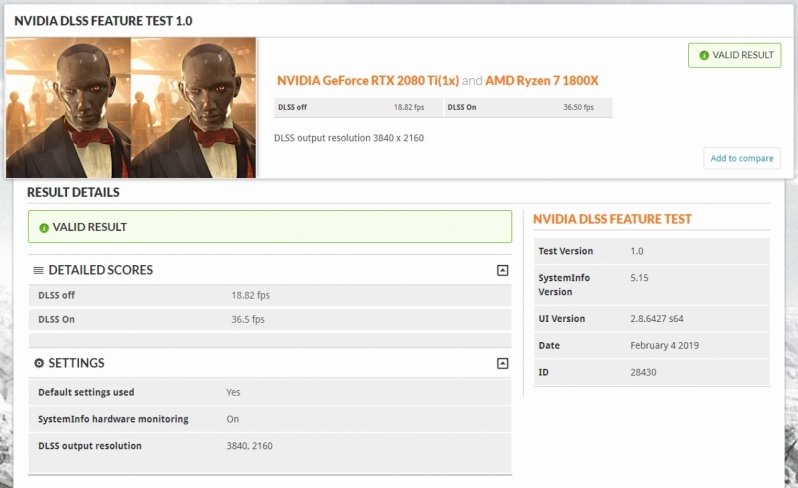This screenshot has width=798, height=488.
Task: Select the Result Details heading
Action: [x=73, y=192]
